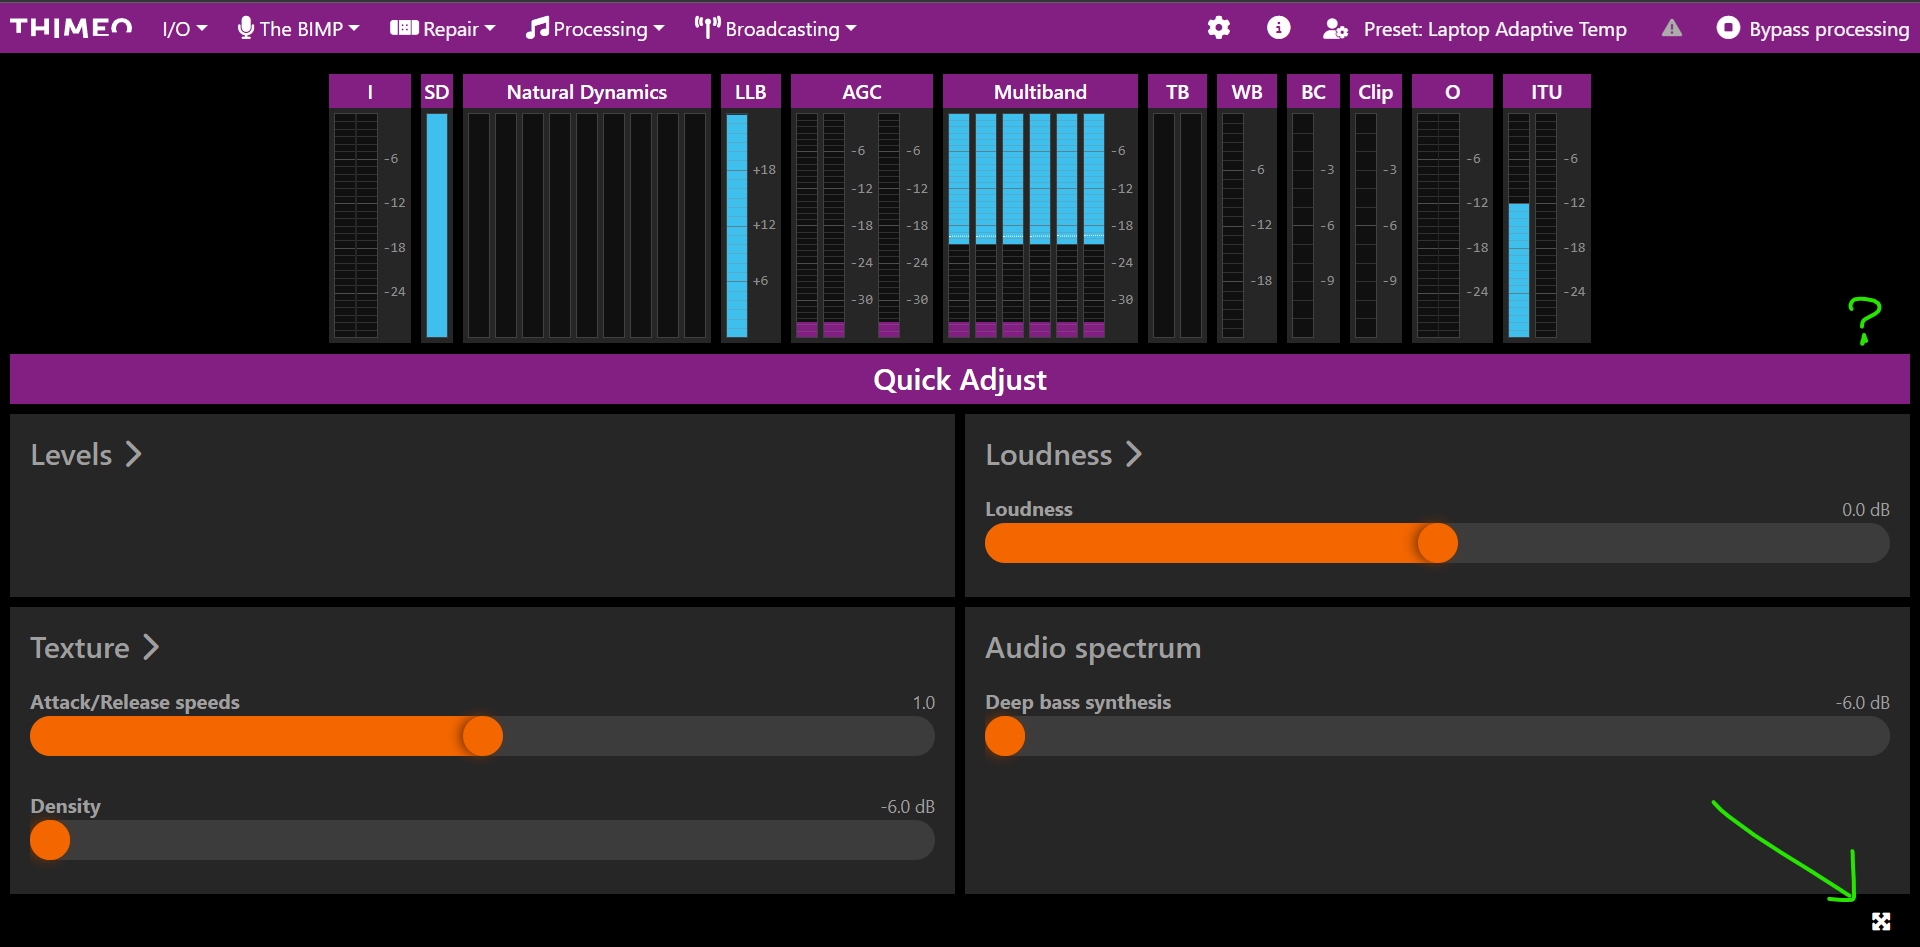Image resolution: width=1920 pixels, height=947 pixels.
Task: Select the O meter header
Action: click(1452, 91)
